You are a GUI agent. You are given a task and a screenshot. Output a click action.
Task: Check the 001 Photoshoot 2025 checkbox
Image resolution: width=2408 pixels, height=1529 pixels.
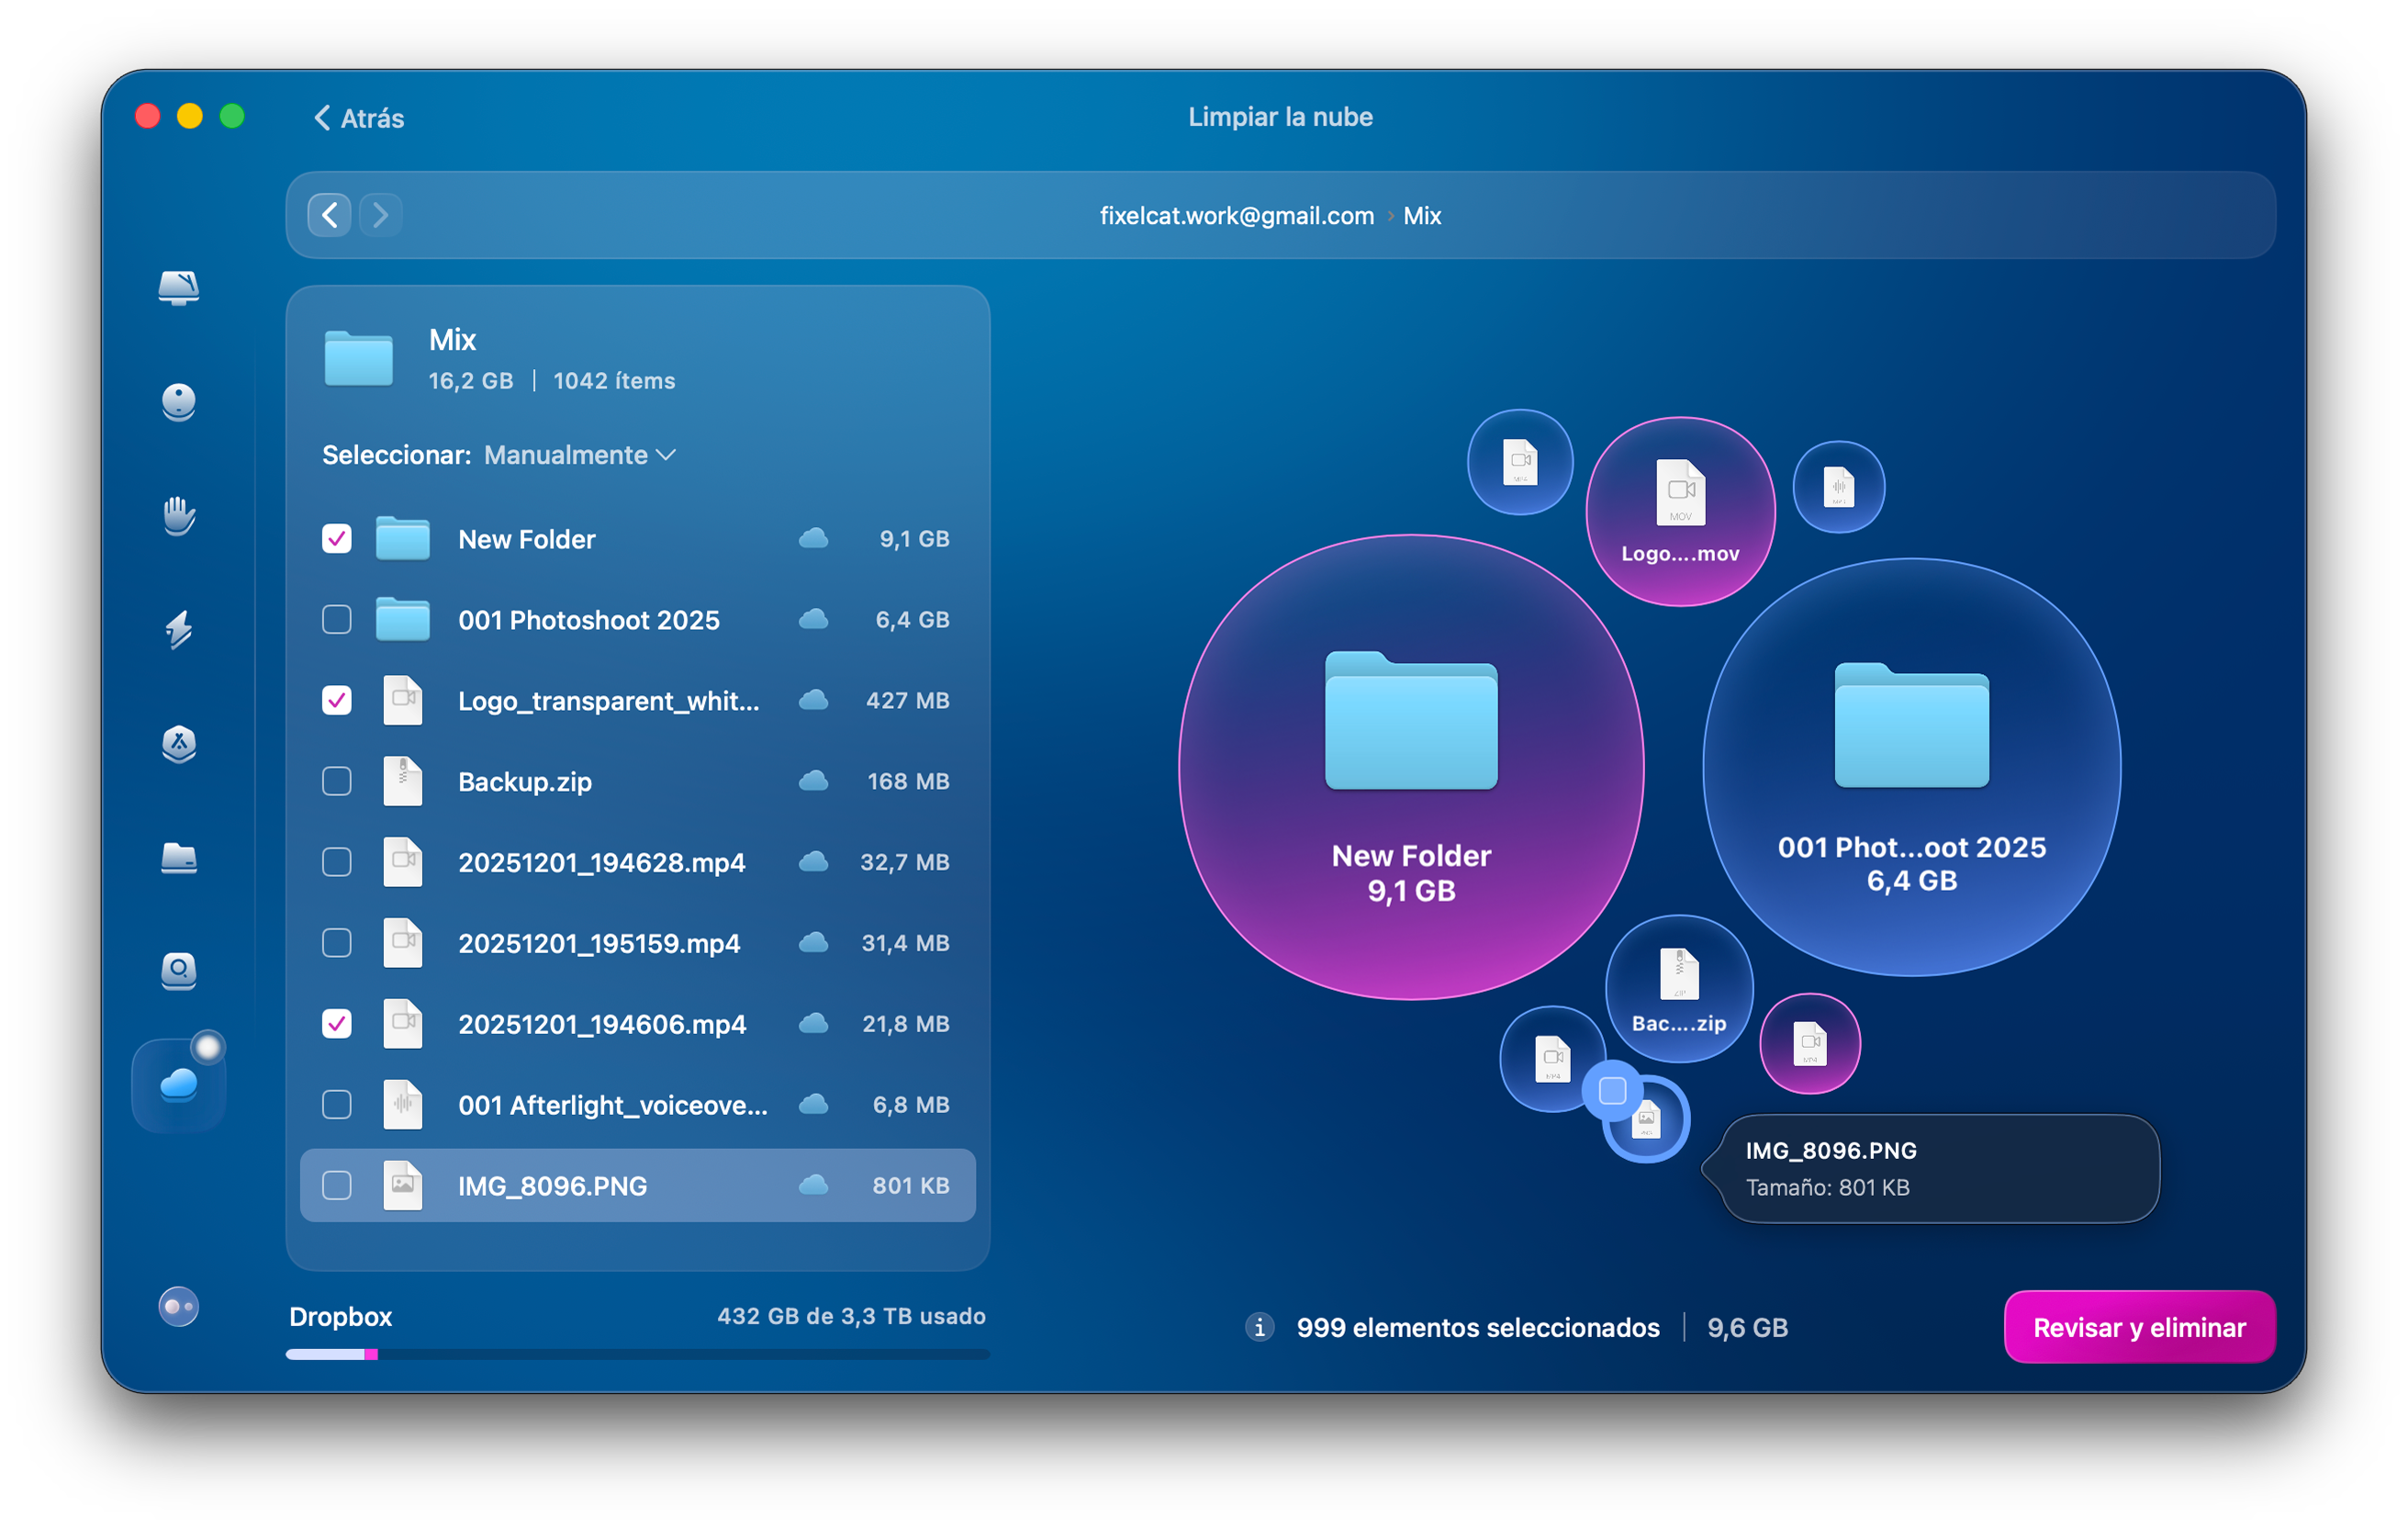[336, 620]
